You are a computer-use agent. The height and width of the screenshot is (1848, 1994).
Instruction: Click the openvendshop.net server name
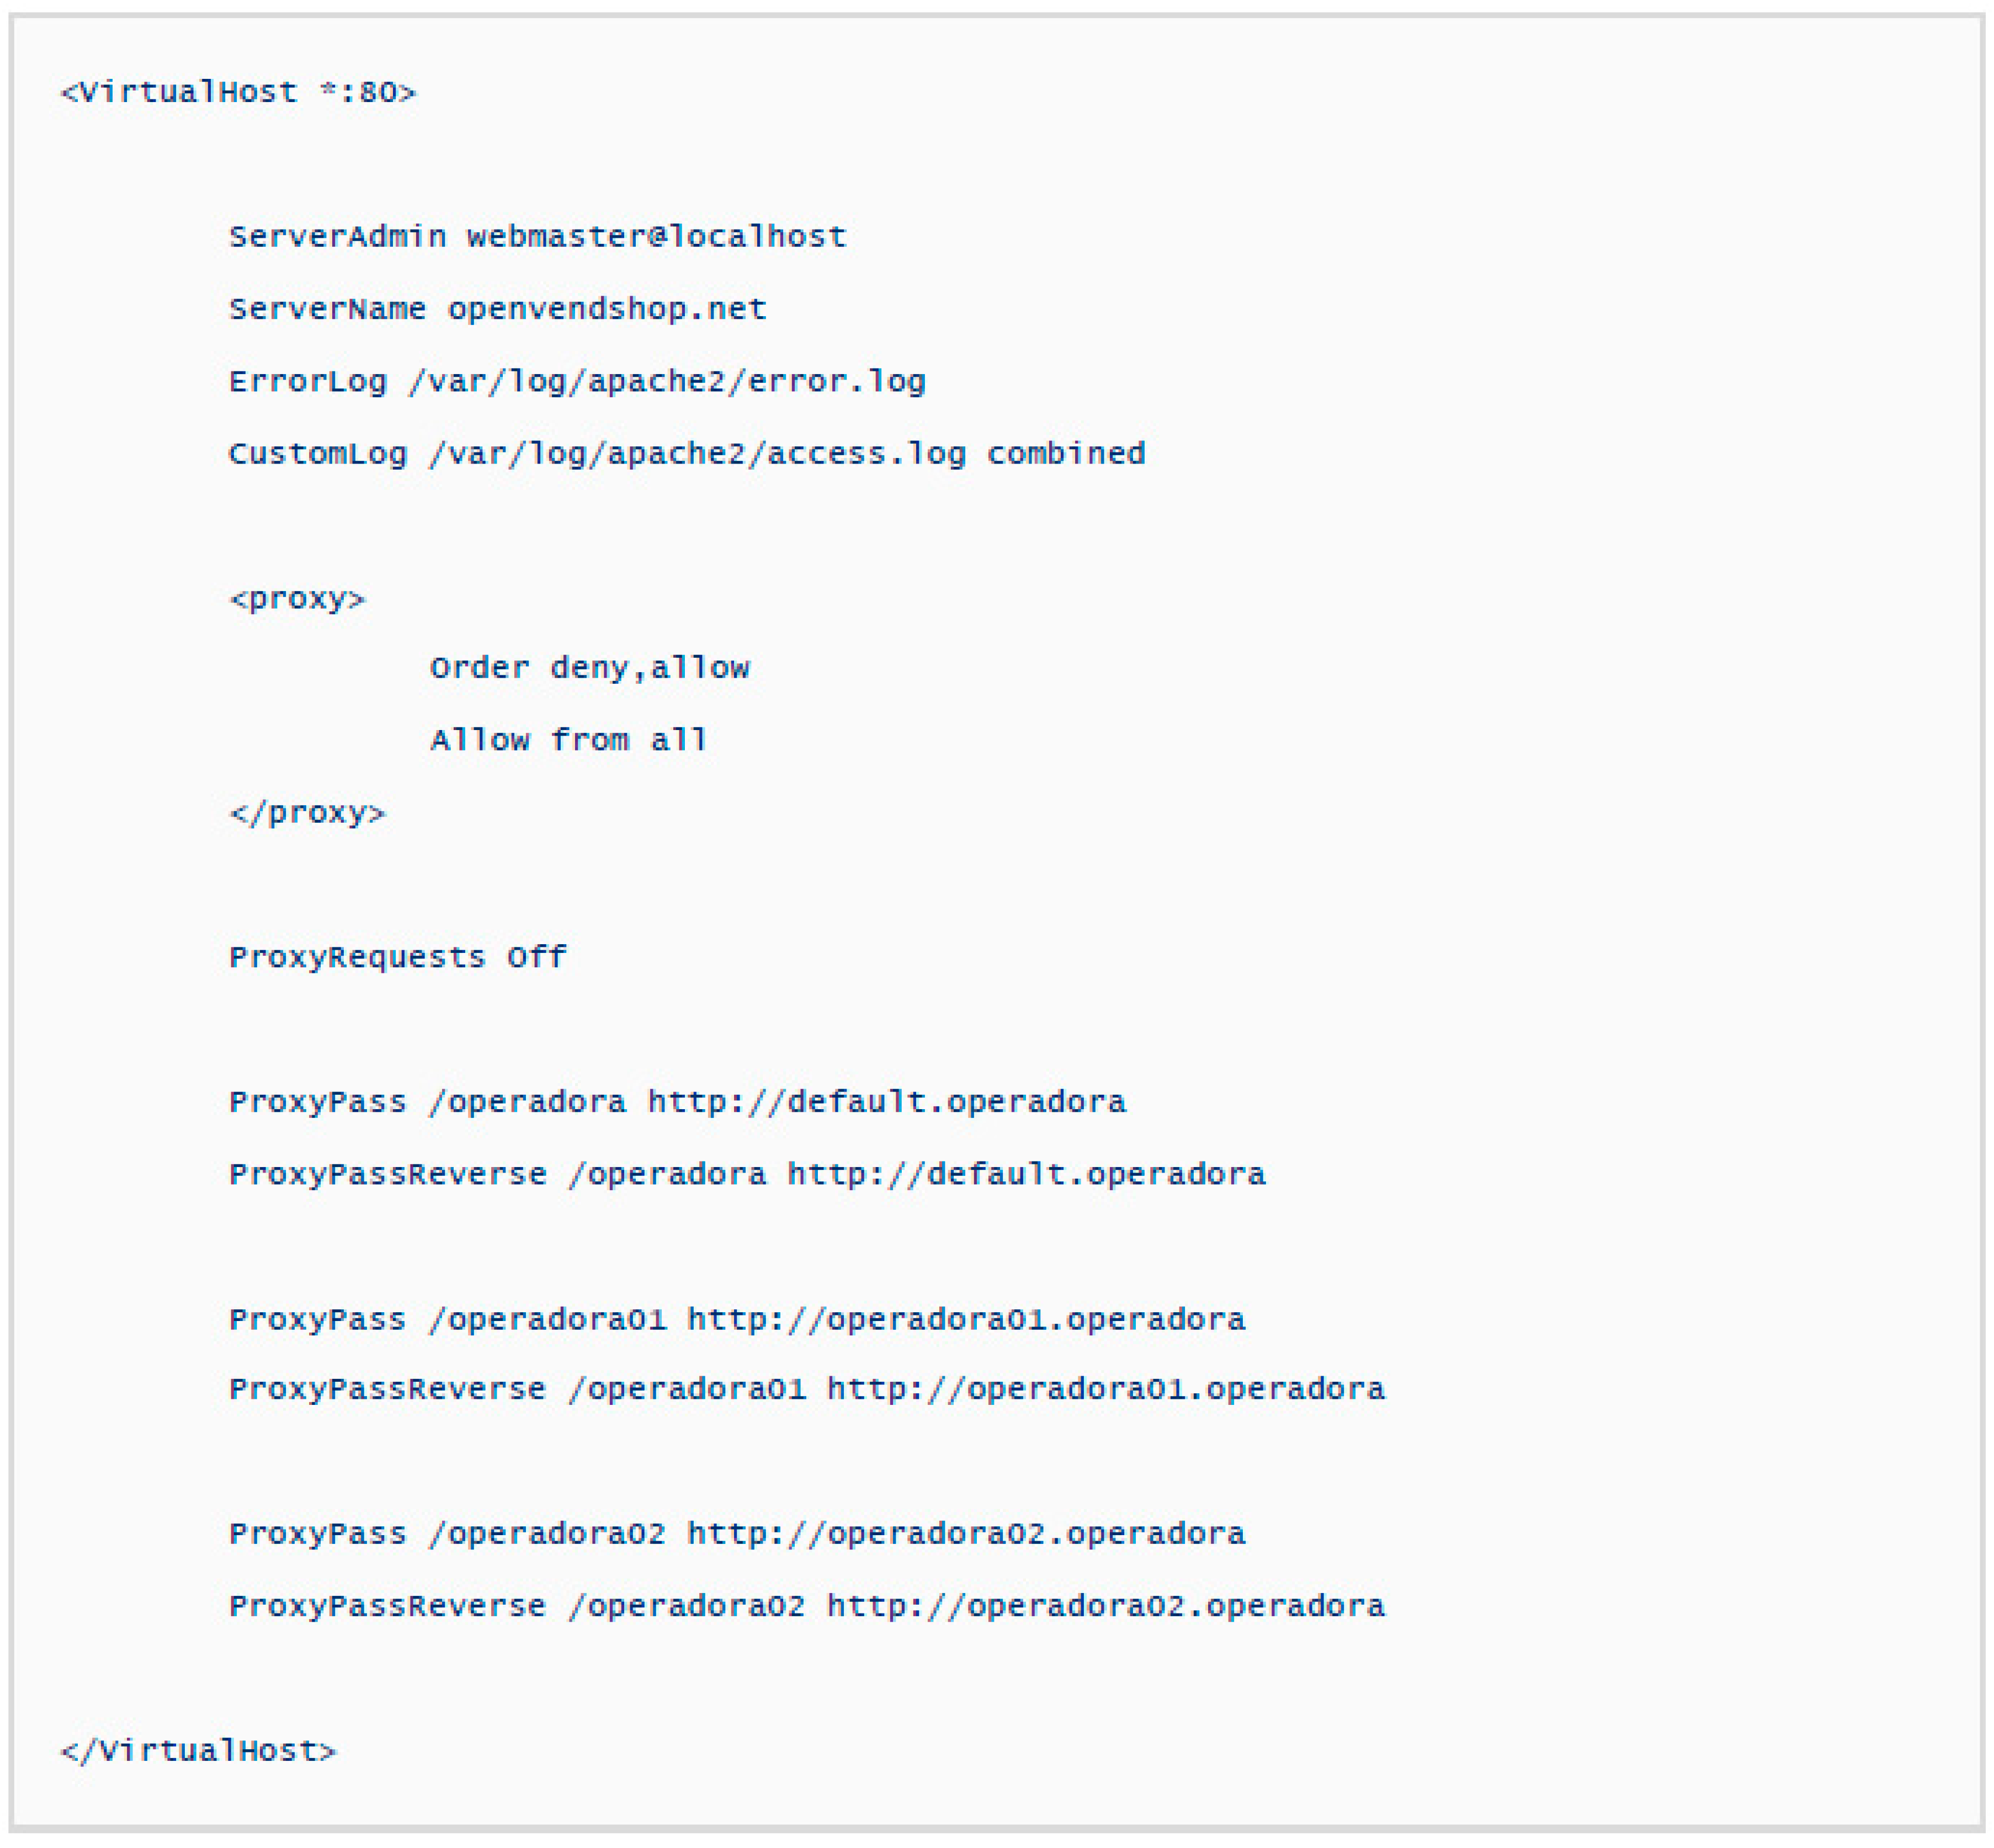606,309
